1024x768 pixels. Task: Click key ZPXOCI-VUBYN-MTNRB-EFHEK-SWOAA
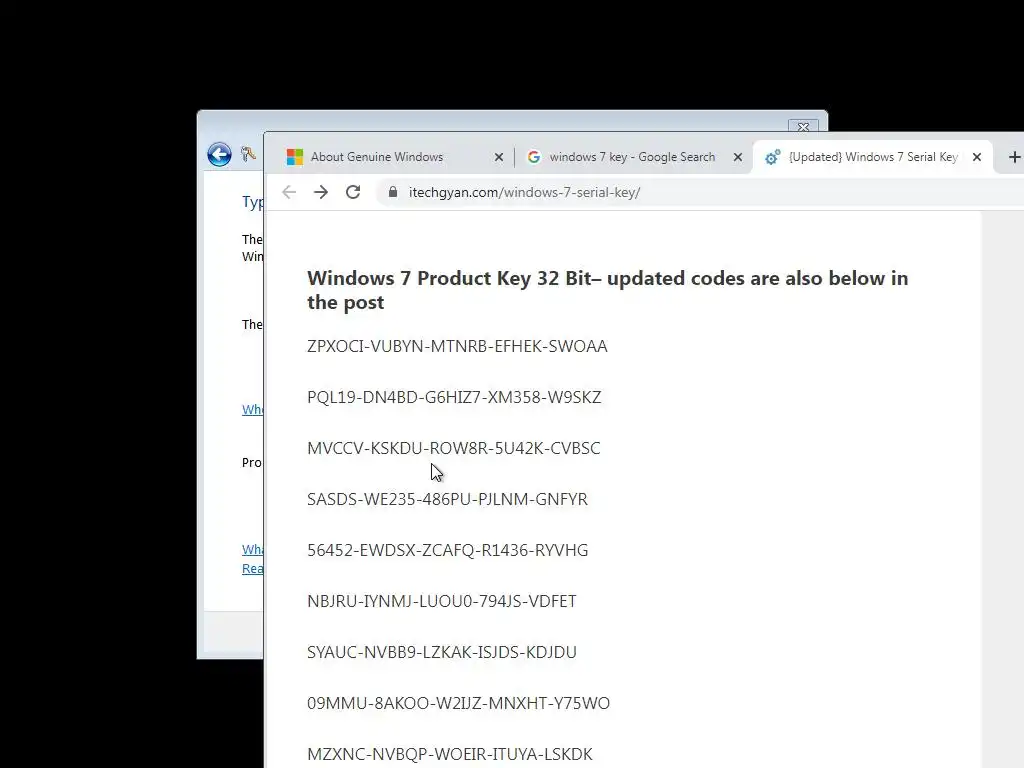[457, 346]
